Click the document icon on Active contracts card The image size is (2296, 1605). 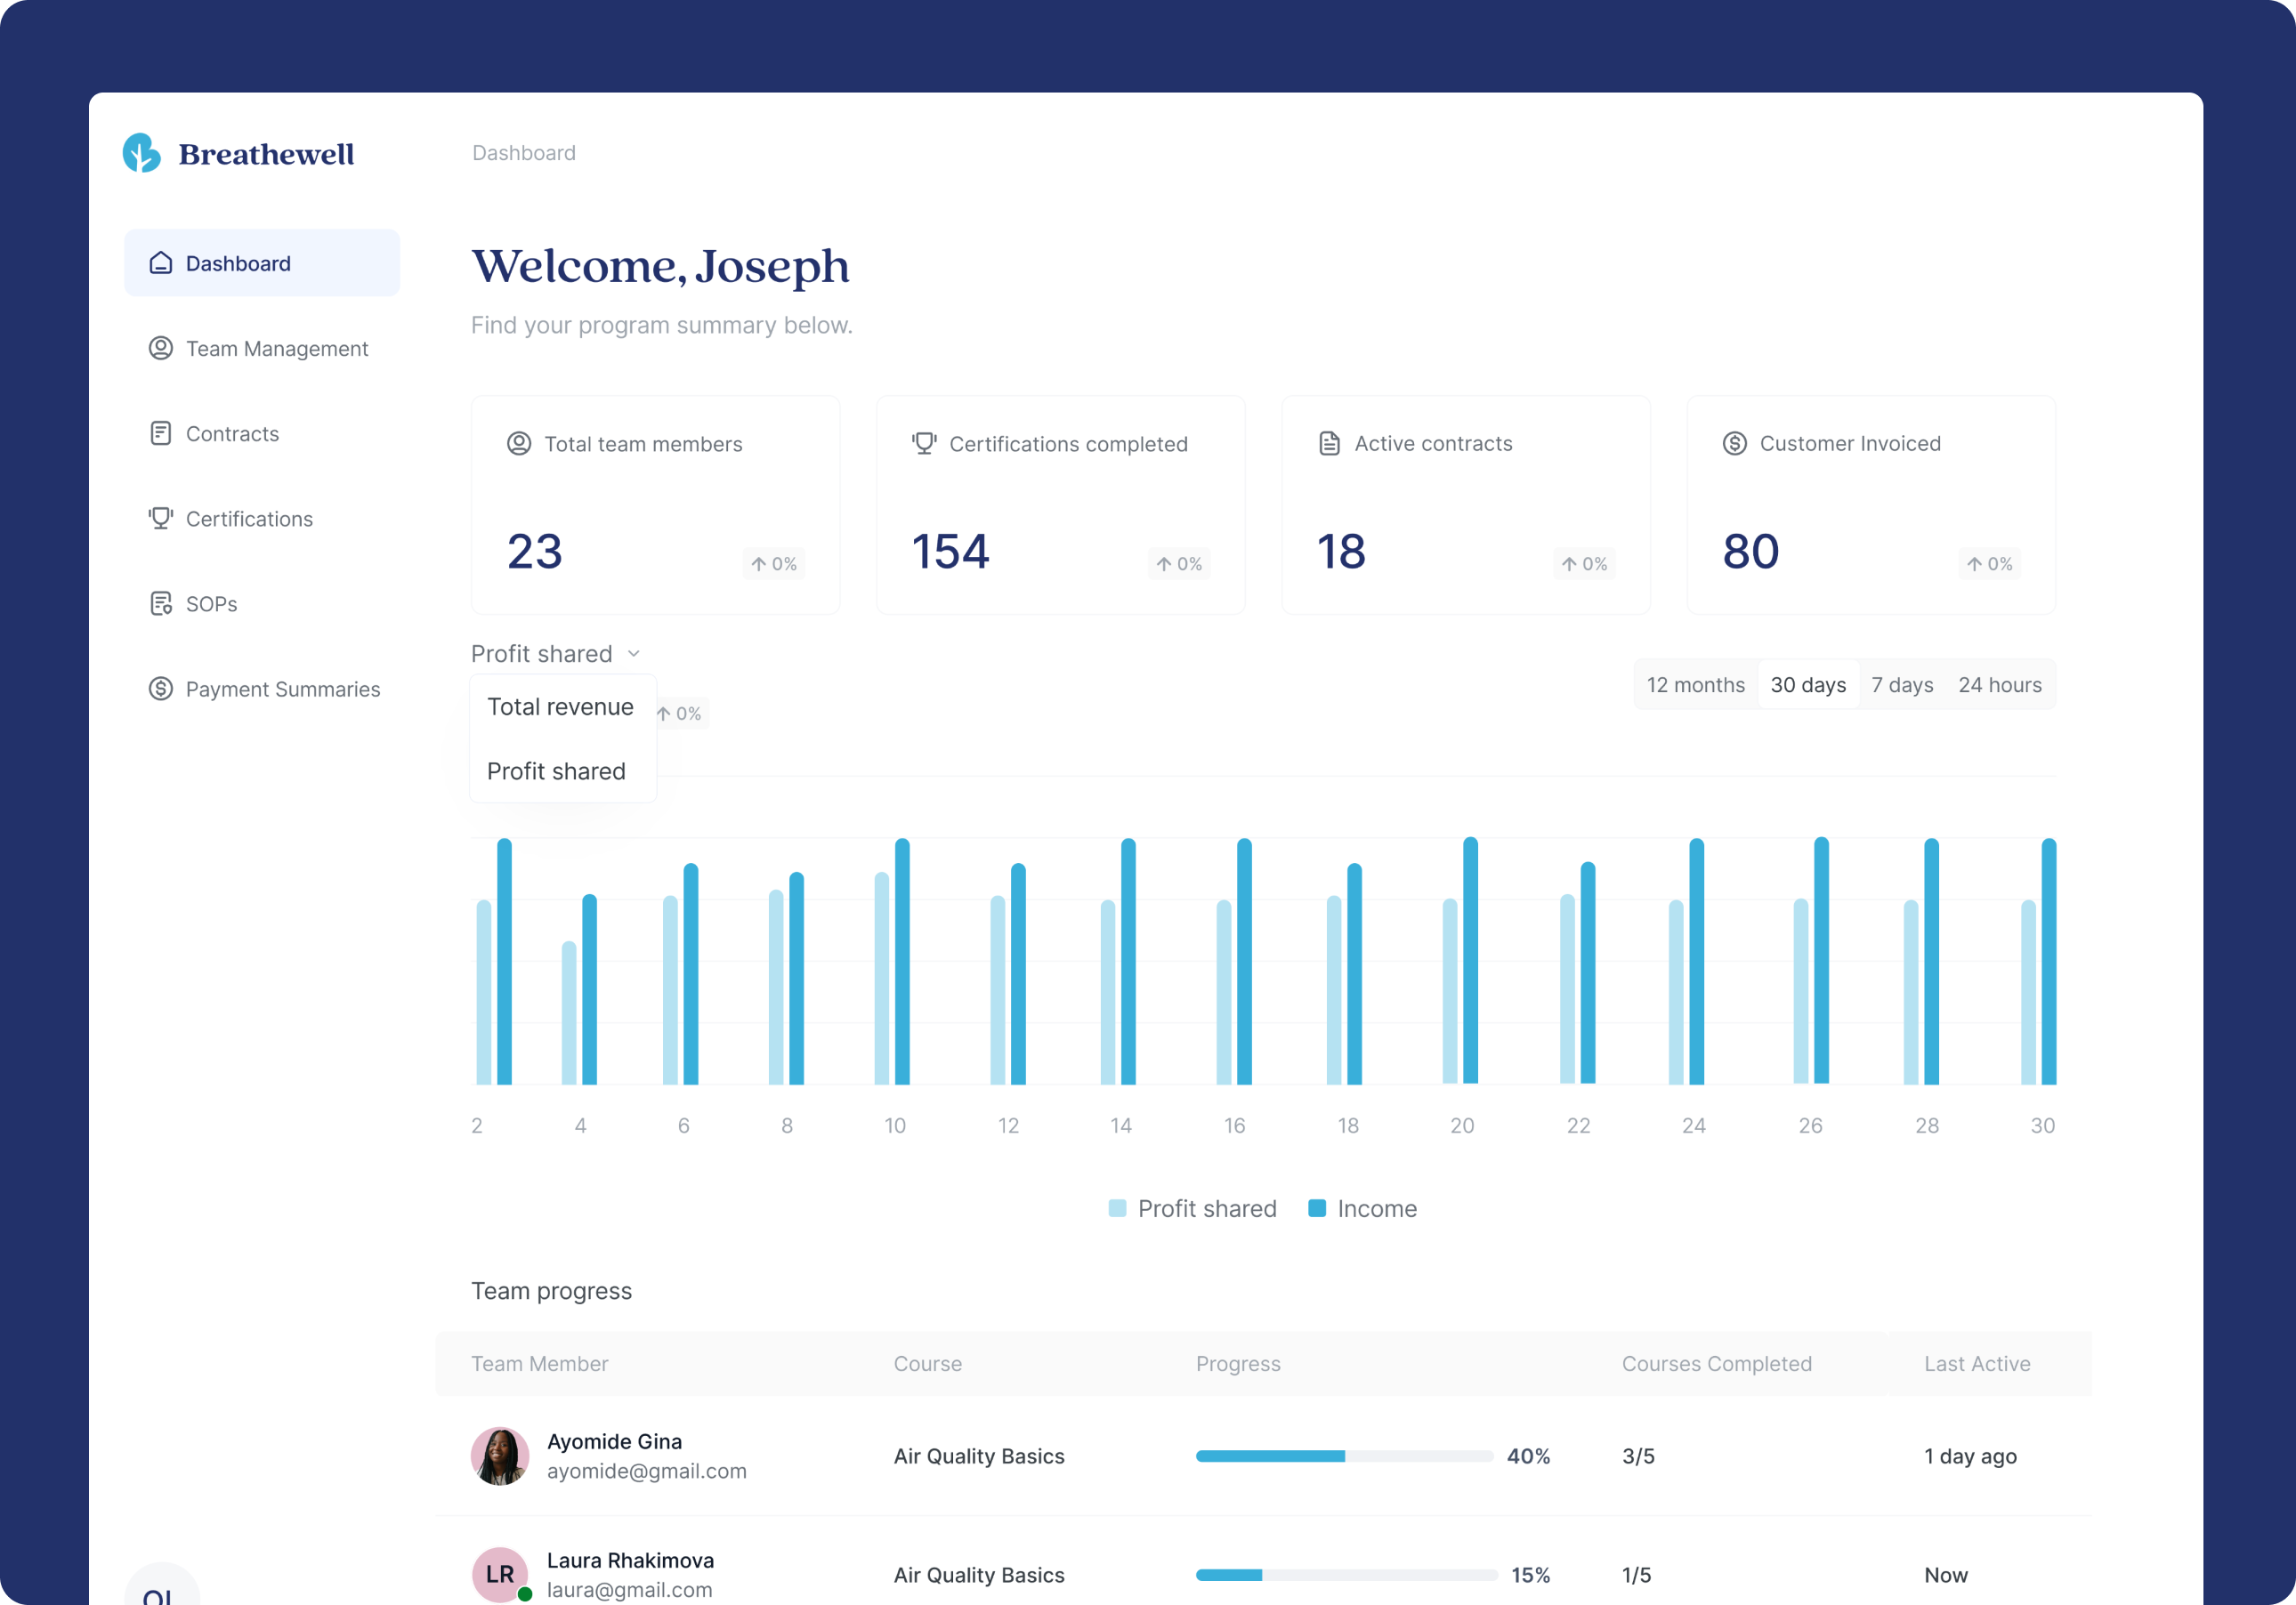[x=1329, y=443]
